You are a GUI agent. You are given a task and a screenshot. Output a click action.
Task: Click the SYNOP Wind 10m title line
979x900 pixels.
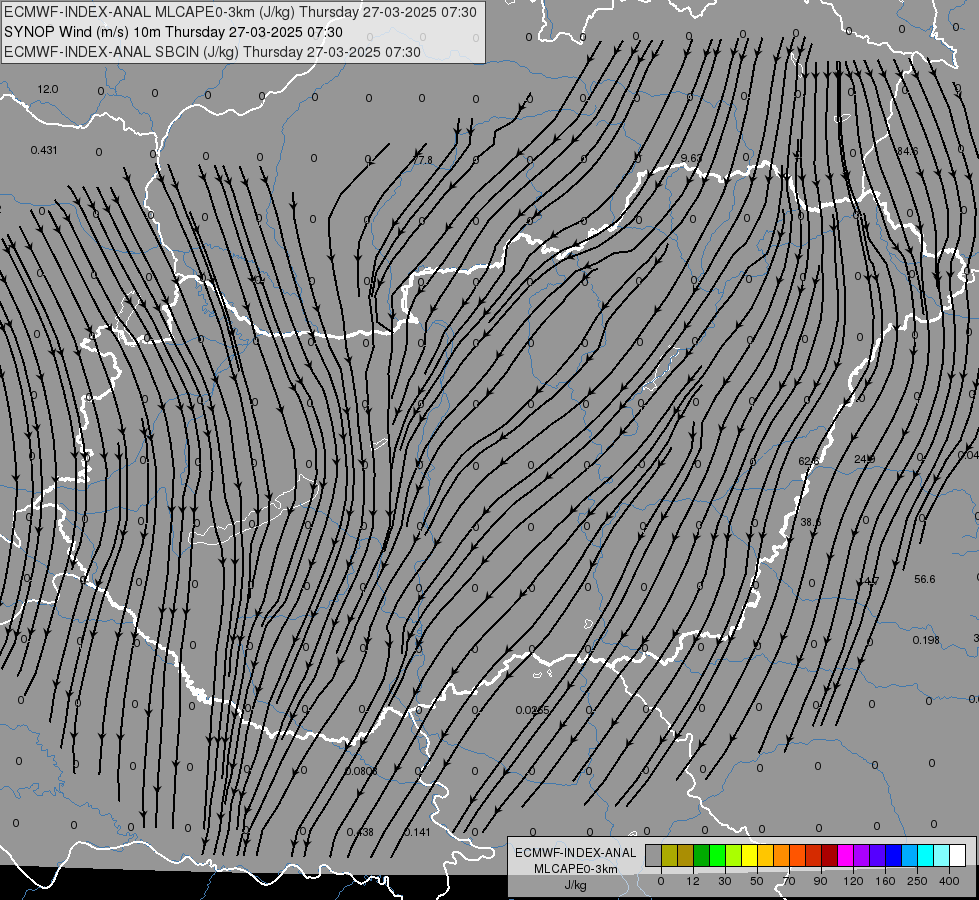coord(173,32)
